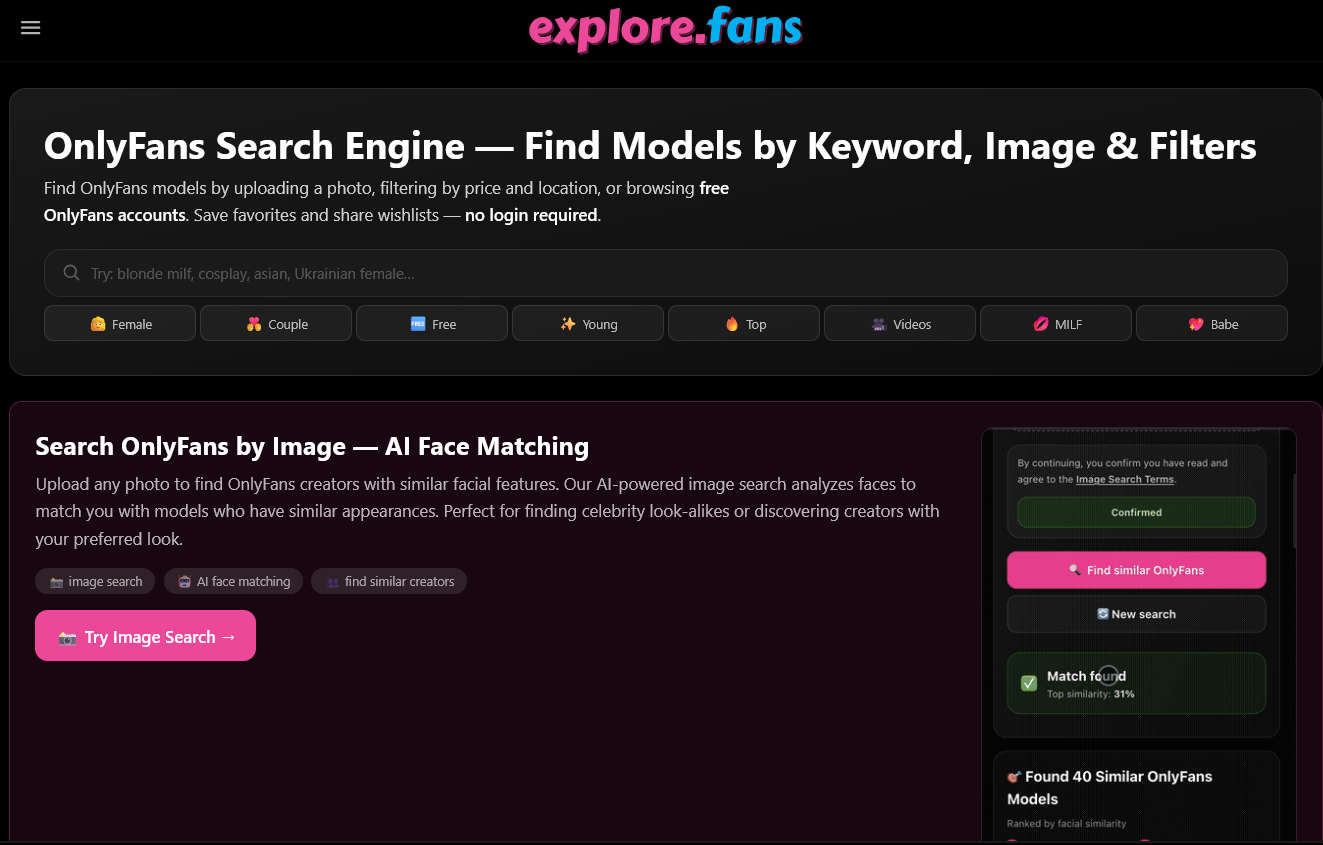Select the Free filter chip
Viewport: 1323px width, 845px height.
coord(432,324)
